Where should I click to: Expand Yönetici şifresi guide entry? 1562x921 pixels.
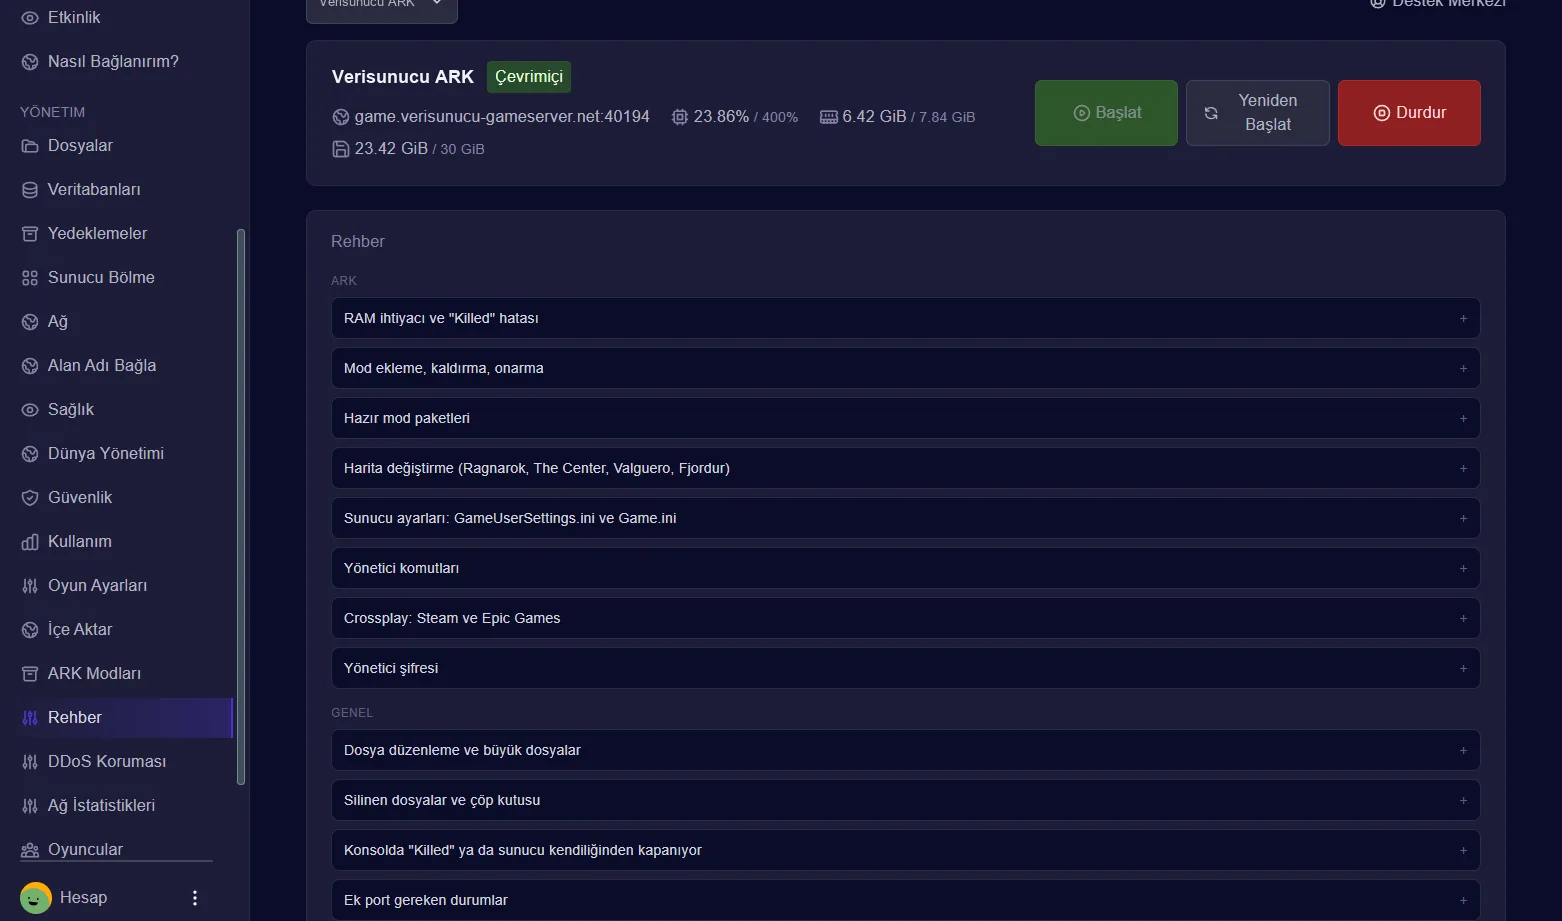pos(906,668)
